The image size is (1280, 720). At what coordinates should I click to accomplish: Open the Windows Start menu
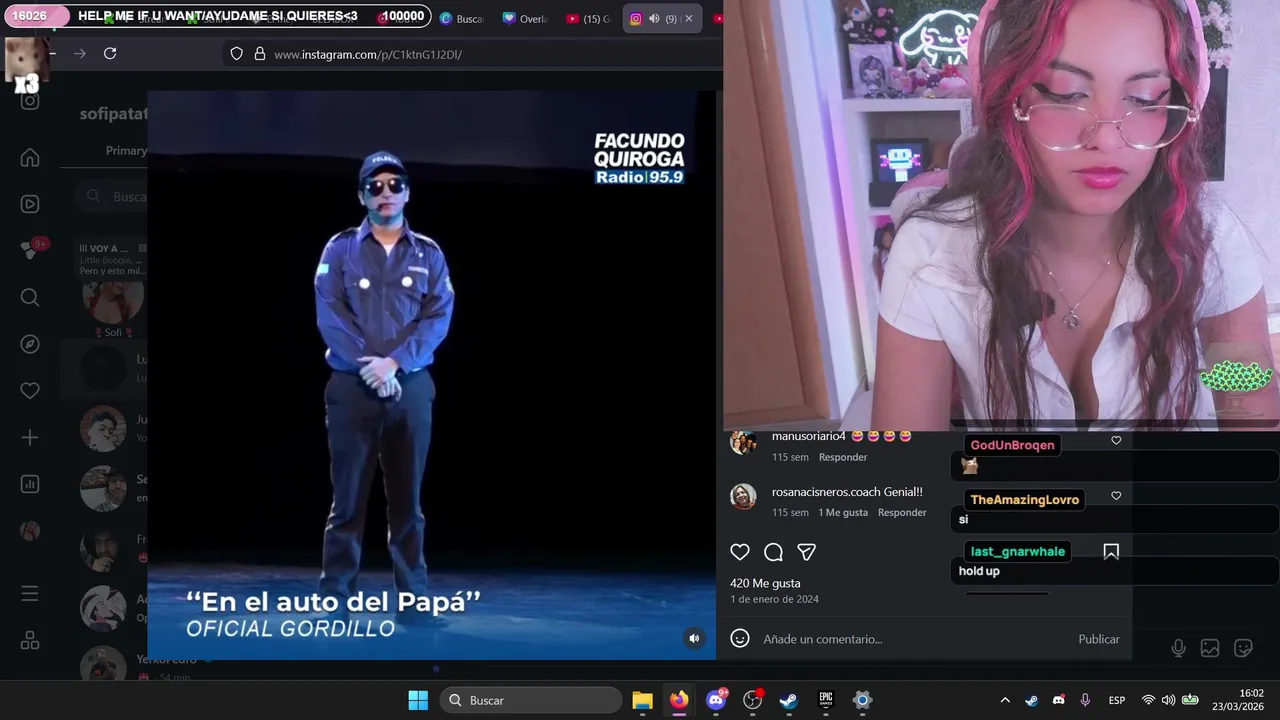(418, 700)
